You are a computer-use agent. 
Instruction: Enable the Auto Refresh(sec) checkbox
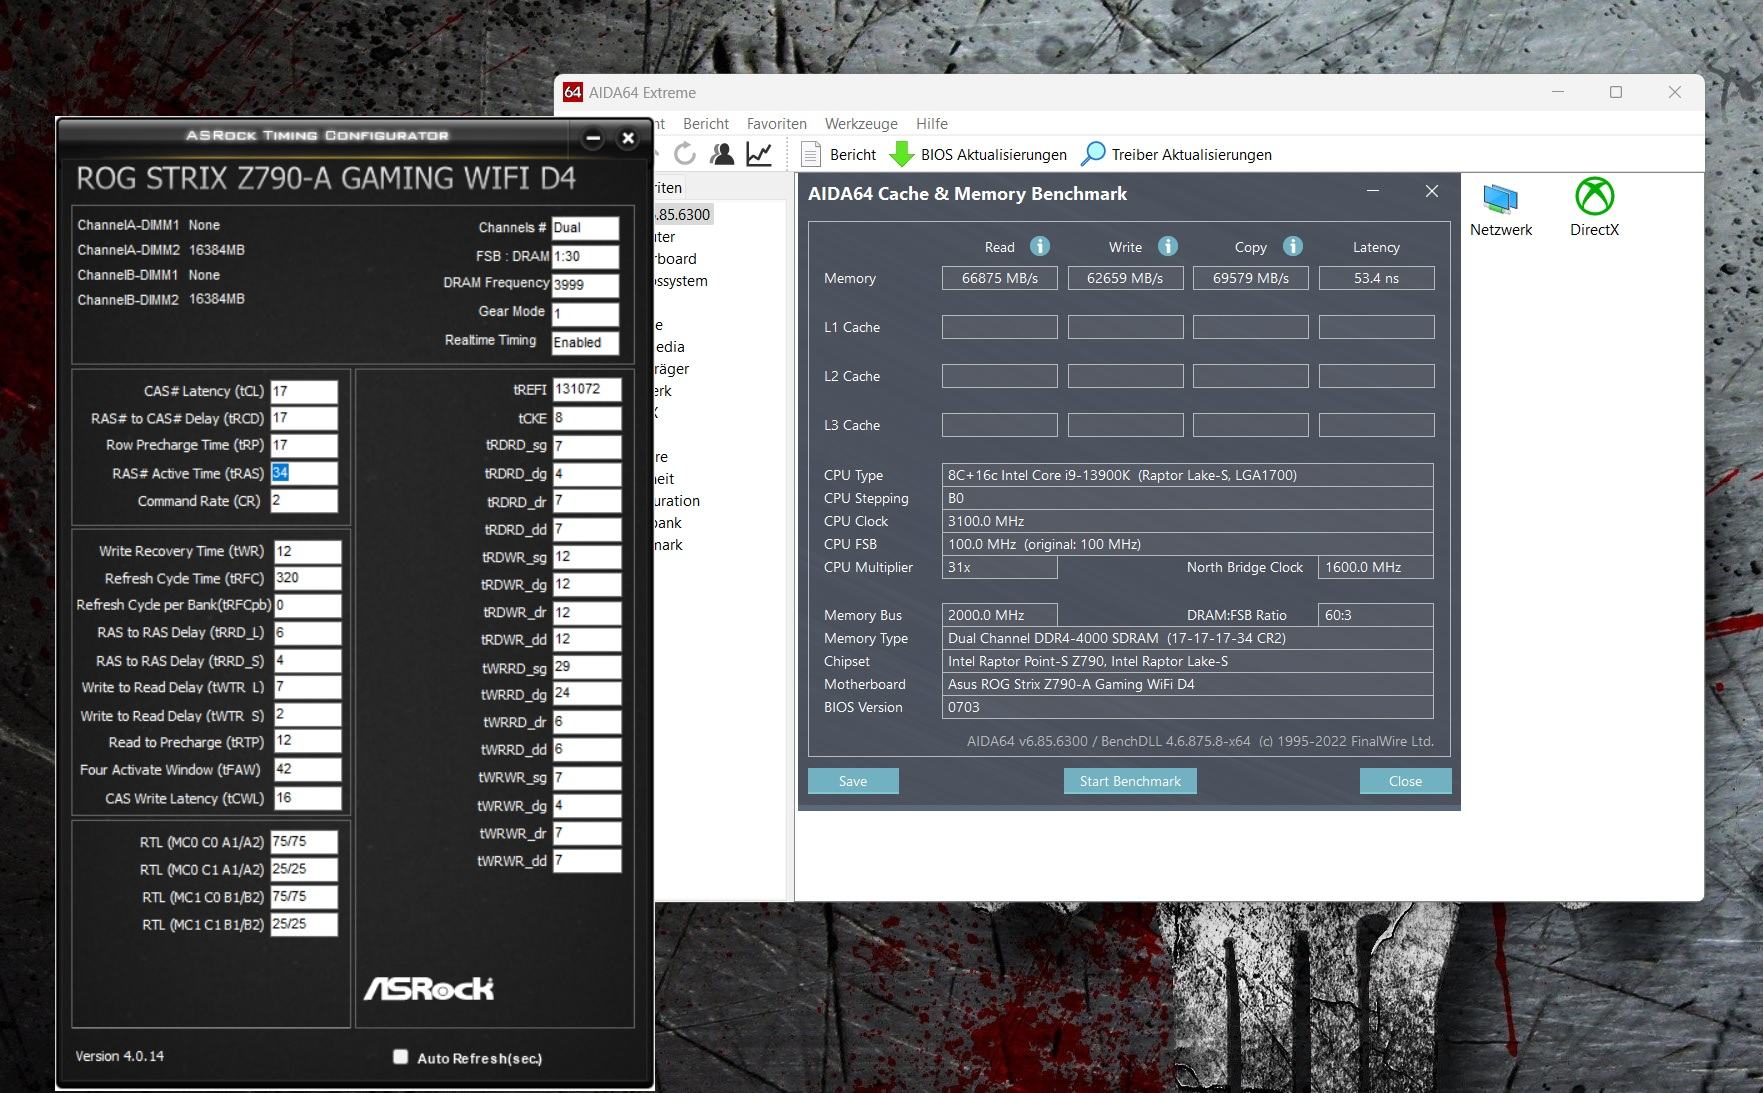401,1057
